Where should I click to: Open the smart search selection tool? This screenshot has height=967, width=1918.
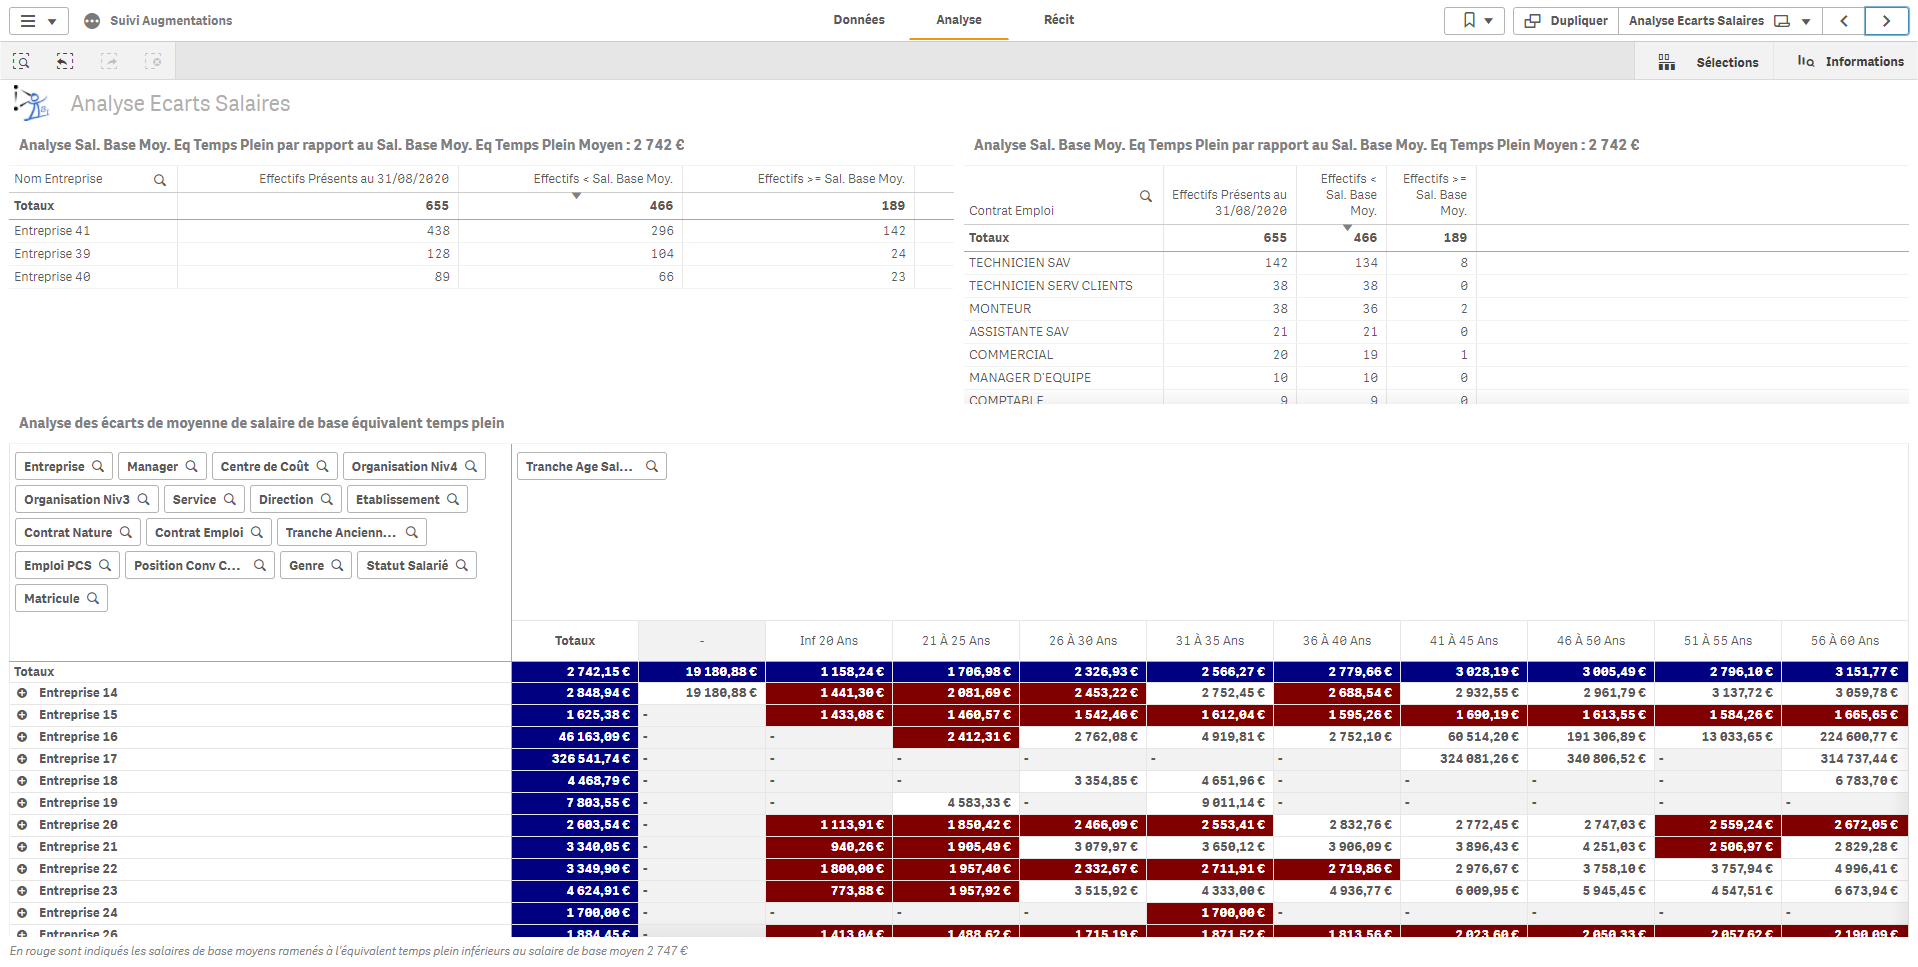21,62
